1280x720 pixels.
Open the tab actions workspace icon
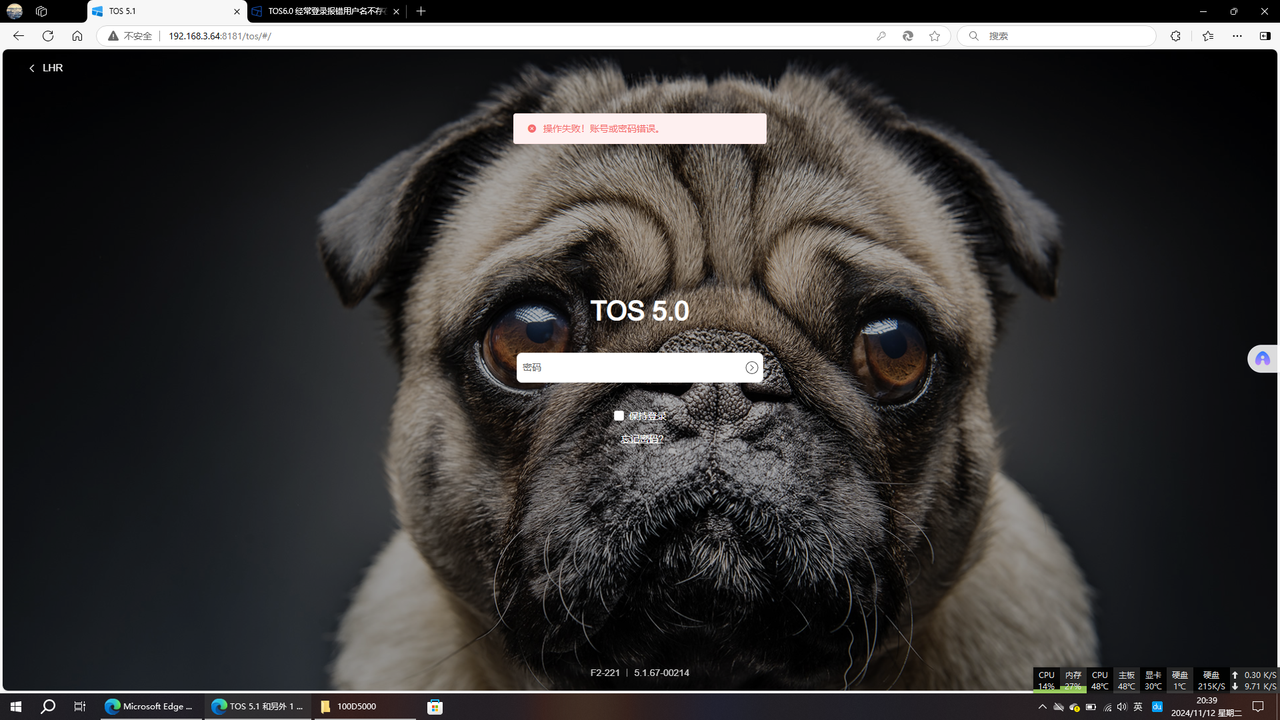pyautogui.click(x=41, y=11)
